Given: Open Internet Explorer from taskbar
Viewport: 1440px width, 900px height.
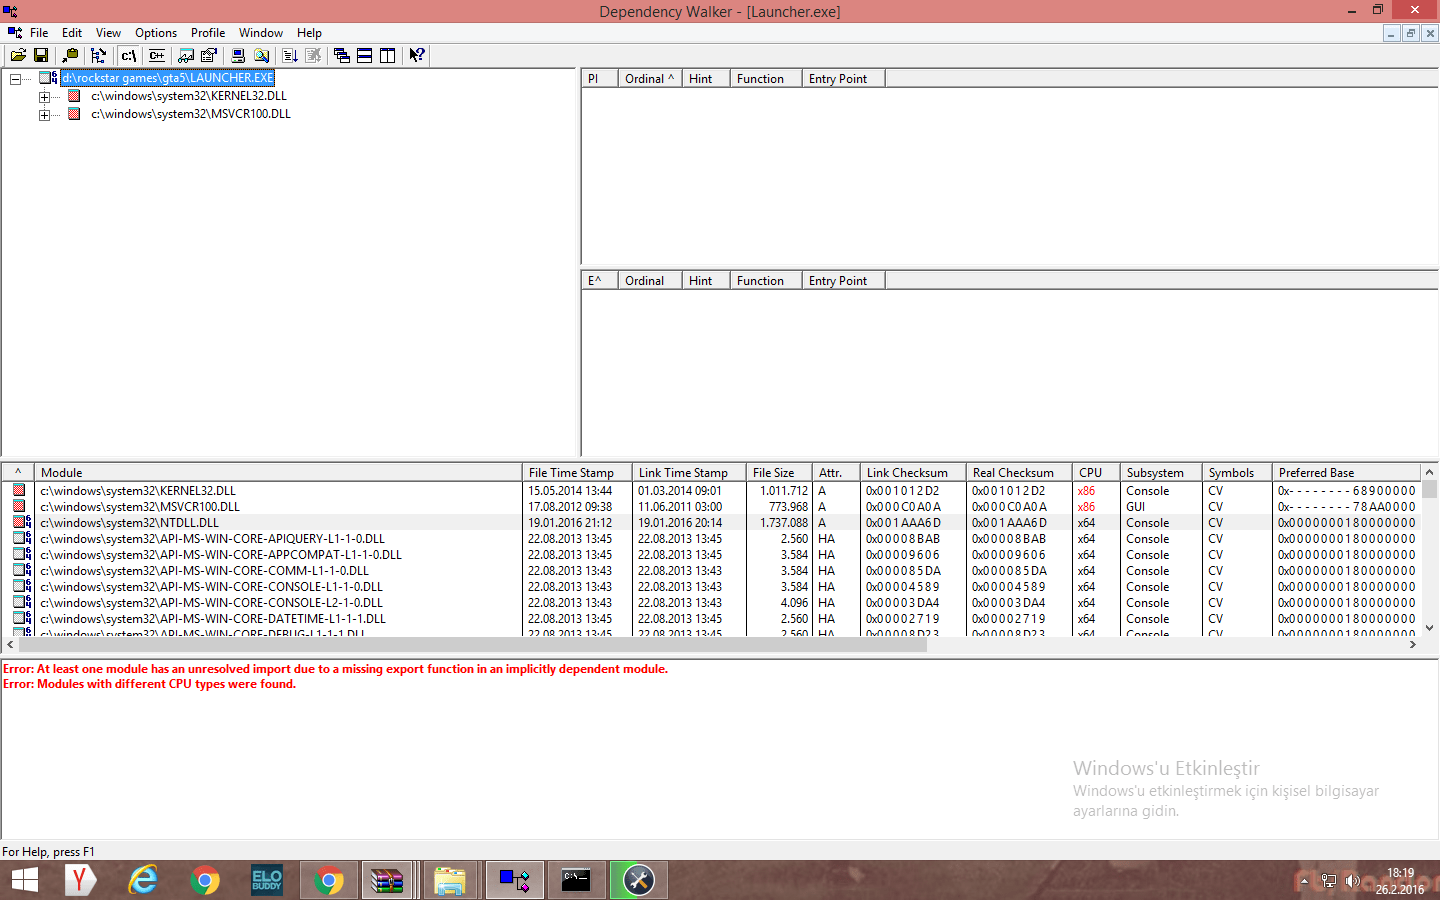Looking at the screenshot, I should tap(143, 880).
